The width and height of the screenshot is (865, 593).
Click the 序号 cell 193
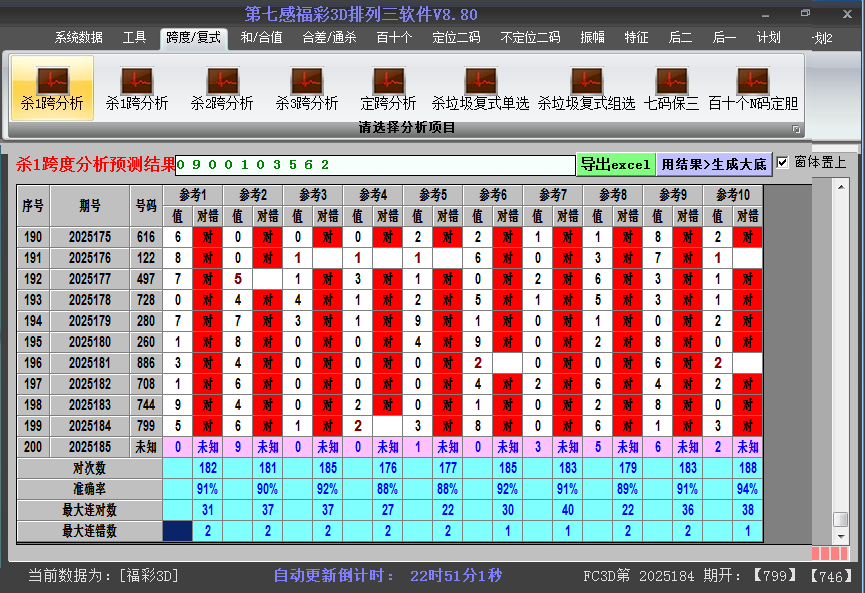(33, 300)
